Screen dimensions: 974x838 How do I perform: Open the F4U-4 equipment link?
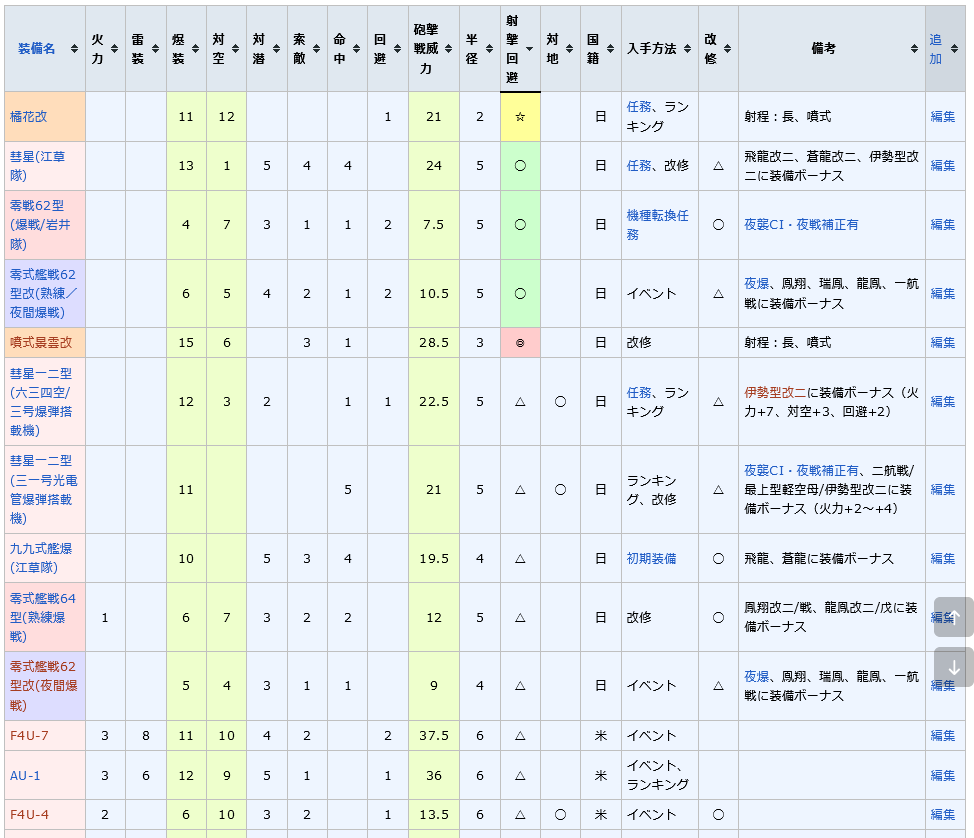coord(29,814)
